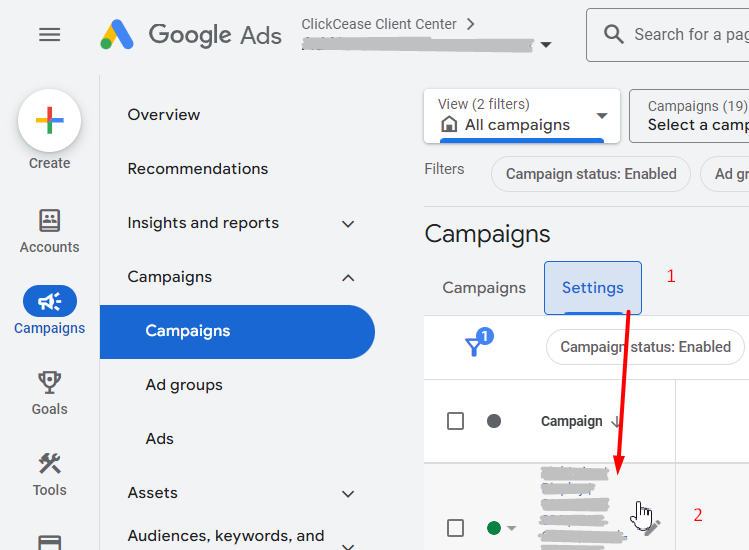Tick the select-all checkbox in table header
The height and width of the screenshot is (550, 749).
click(x=455, y=421)
